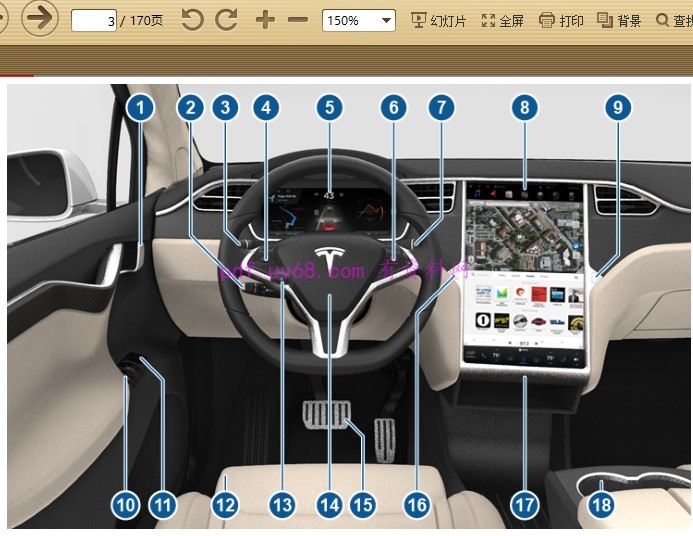Open the 150% zoom level dropdown

point(359,20)
